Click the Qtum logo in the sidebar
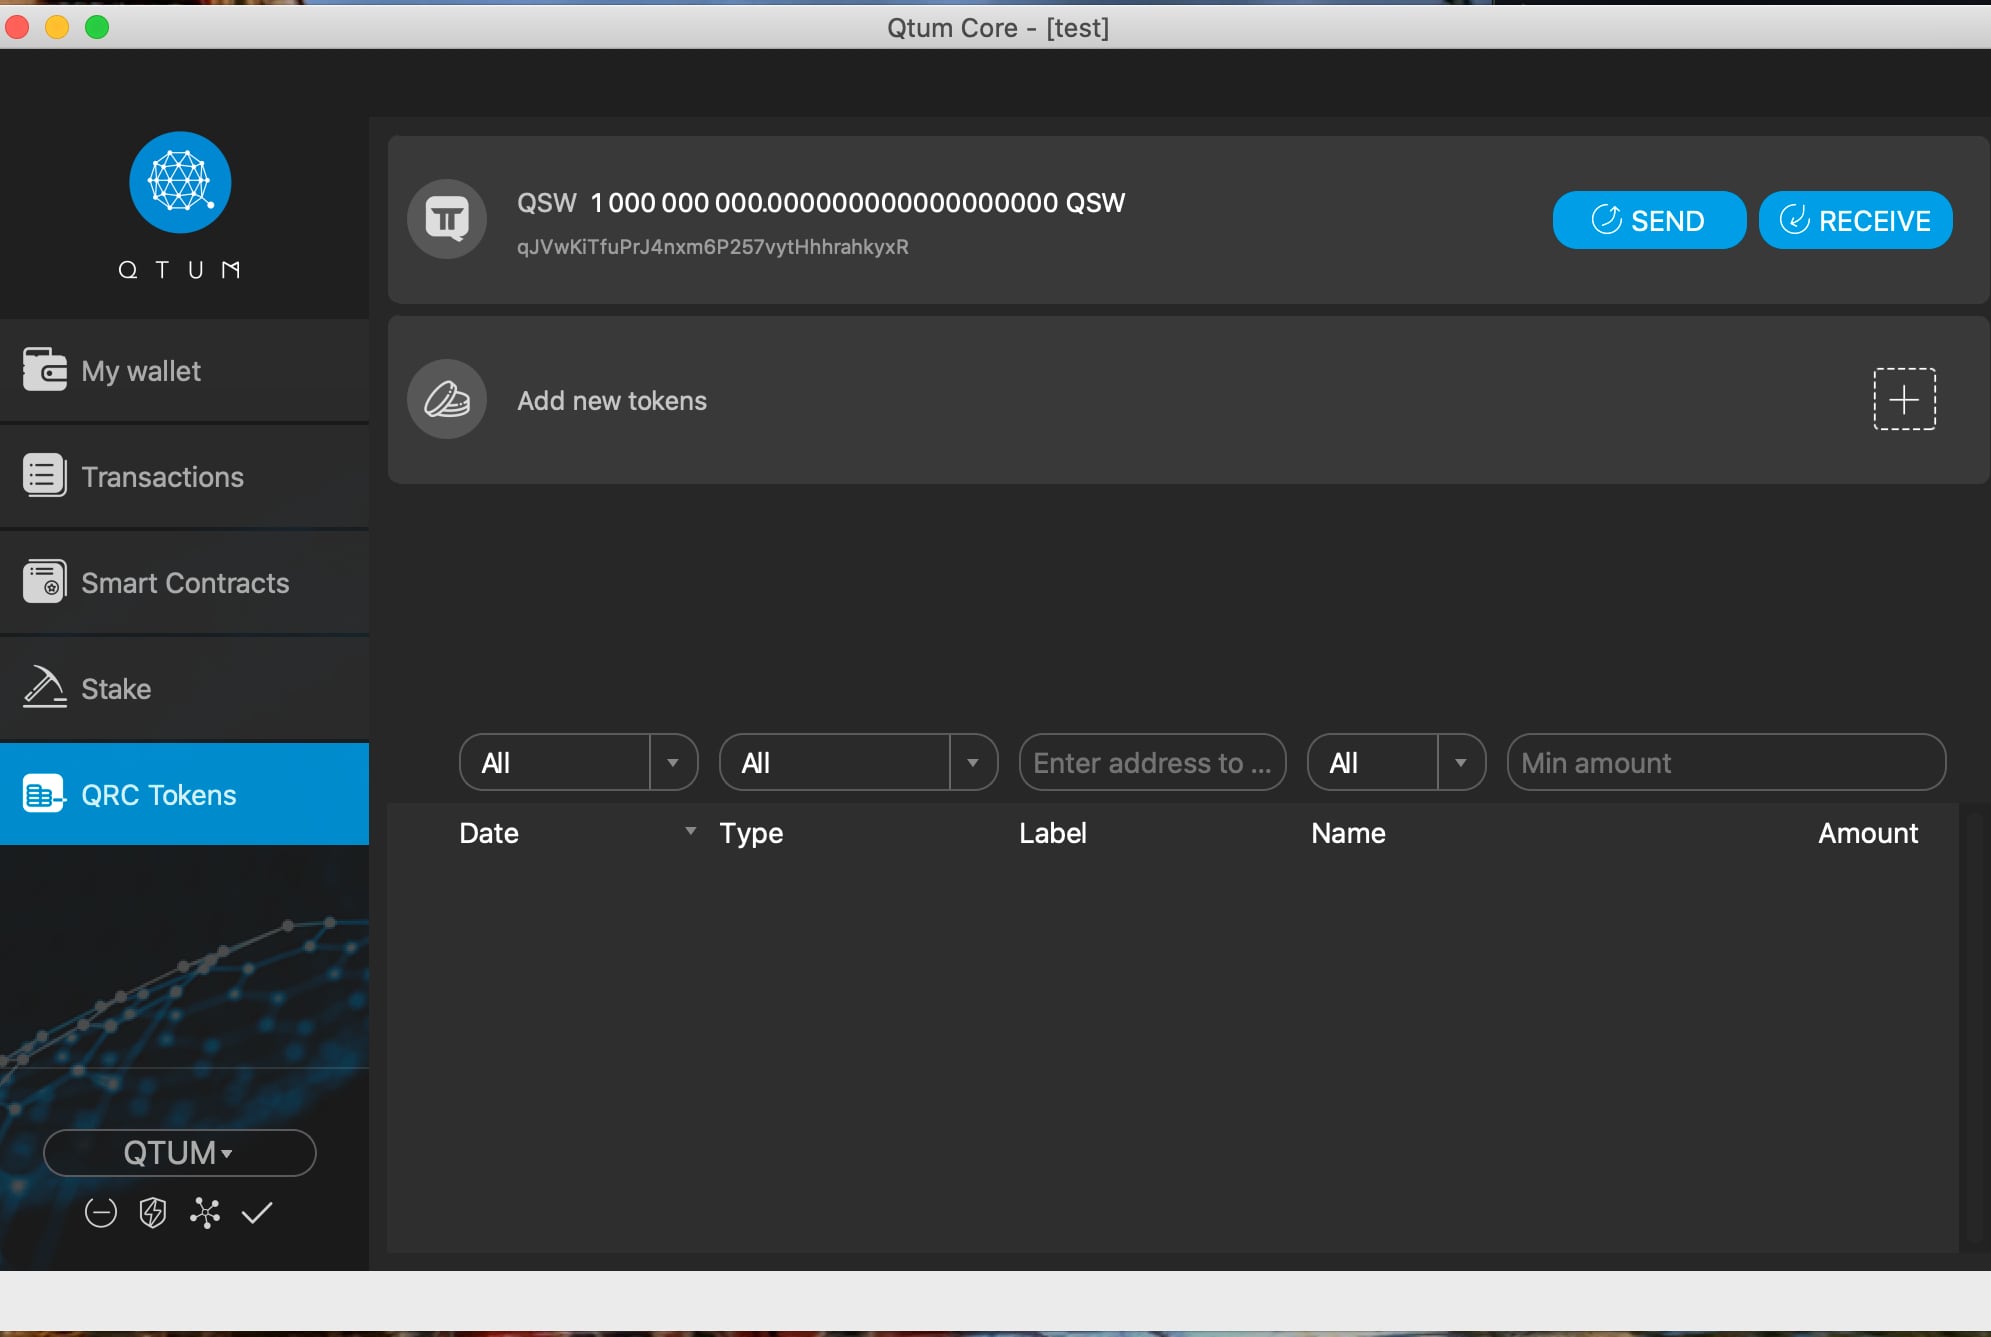Screen dimensions: 1991x1337 click(x=180, y=183)
